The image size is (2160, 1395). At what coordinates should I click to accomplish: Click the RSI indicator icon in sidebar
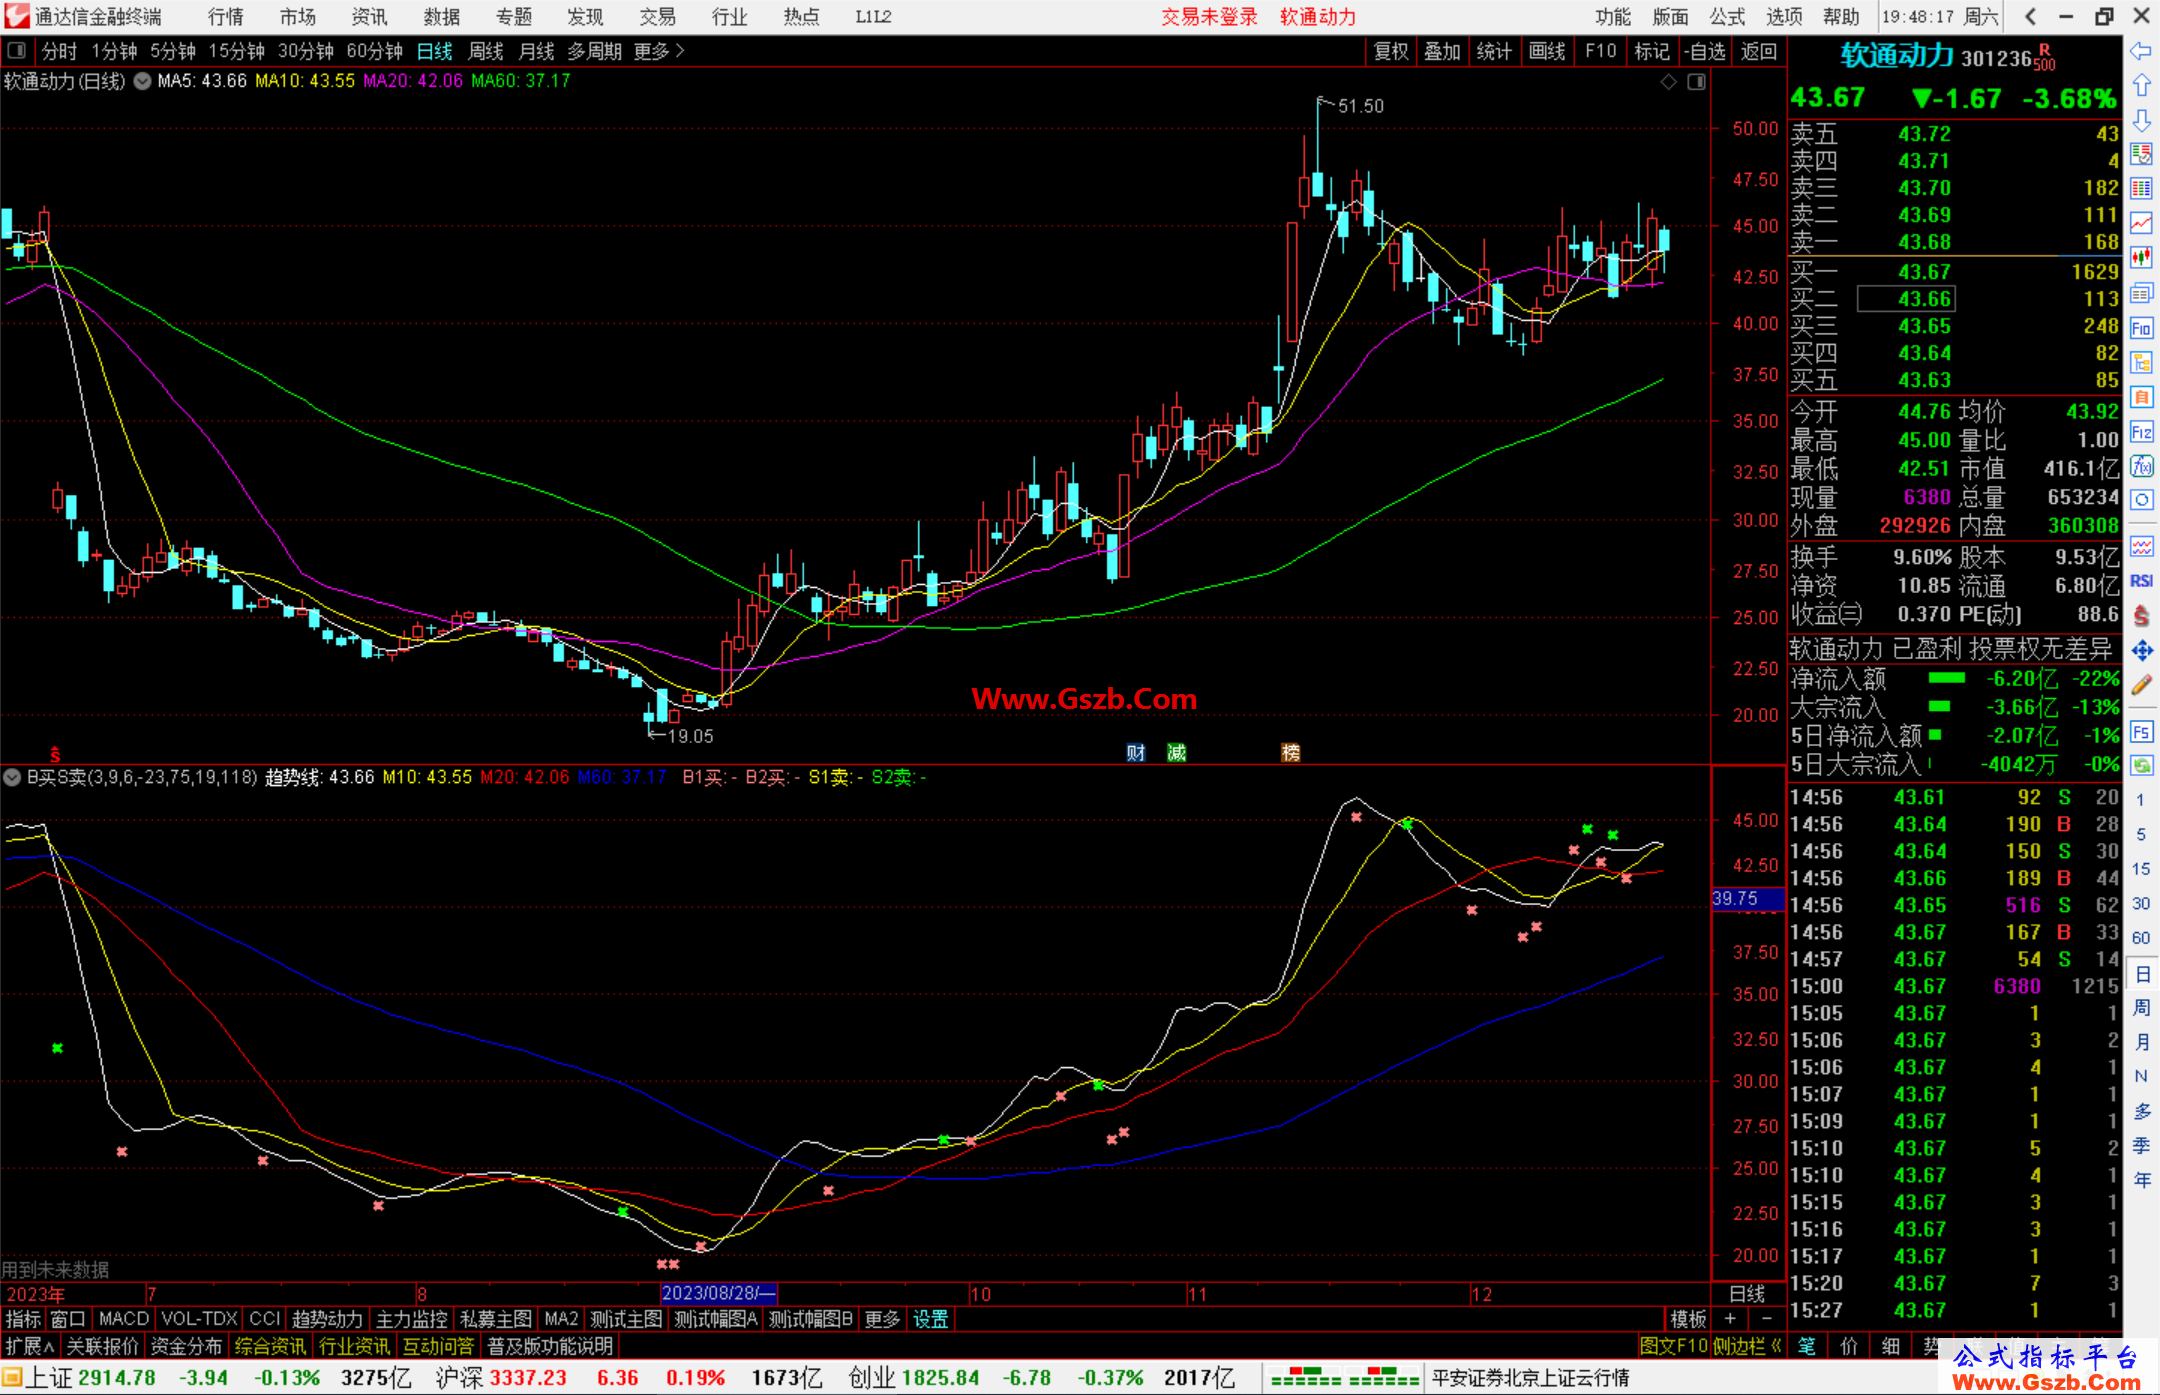point(2141,581)
